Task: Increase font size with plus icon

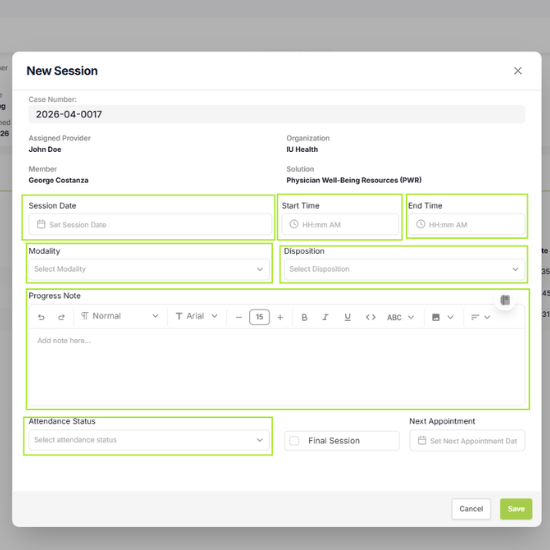Action: click(x=280, y=317)
